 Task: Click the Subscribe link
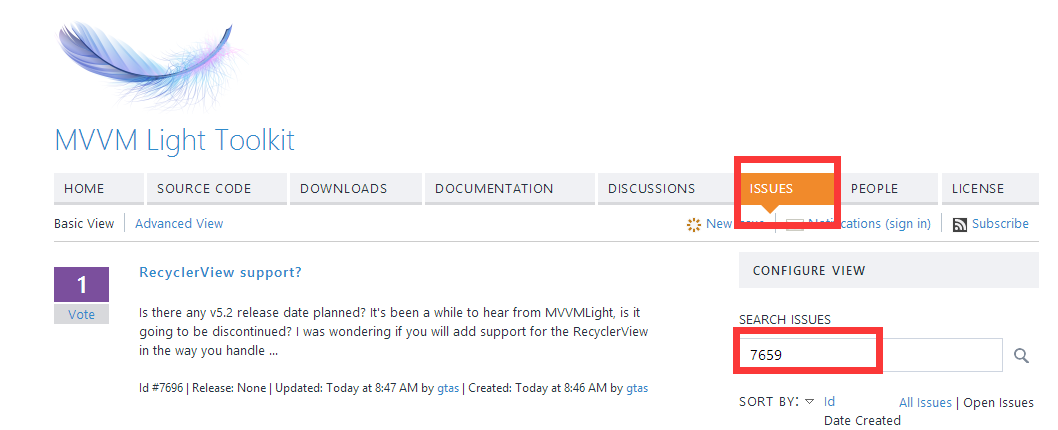point(1000,223)
